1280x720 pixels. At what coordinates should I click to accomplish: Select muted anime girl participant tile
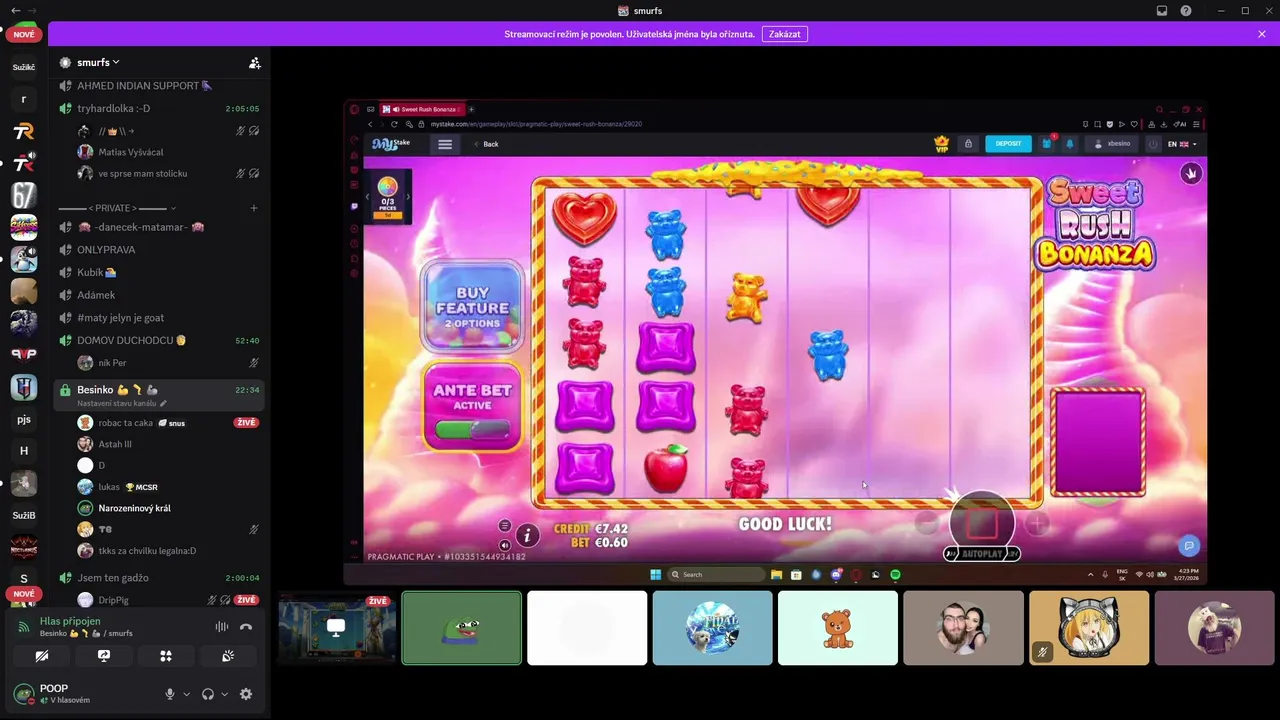coord(1089,628)
